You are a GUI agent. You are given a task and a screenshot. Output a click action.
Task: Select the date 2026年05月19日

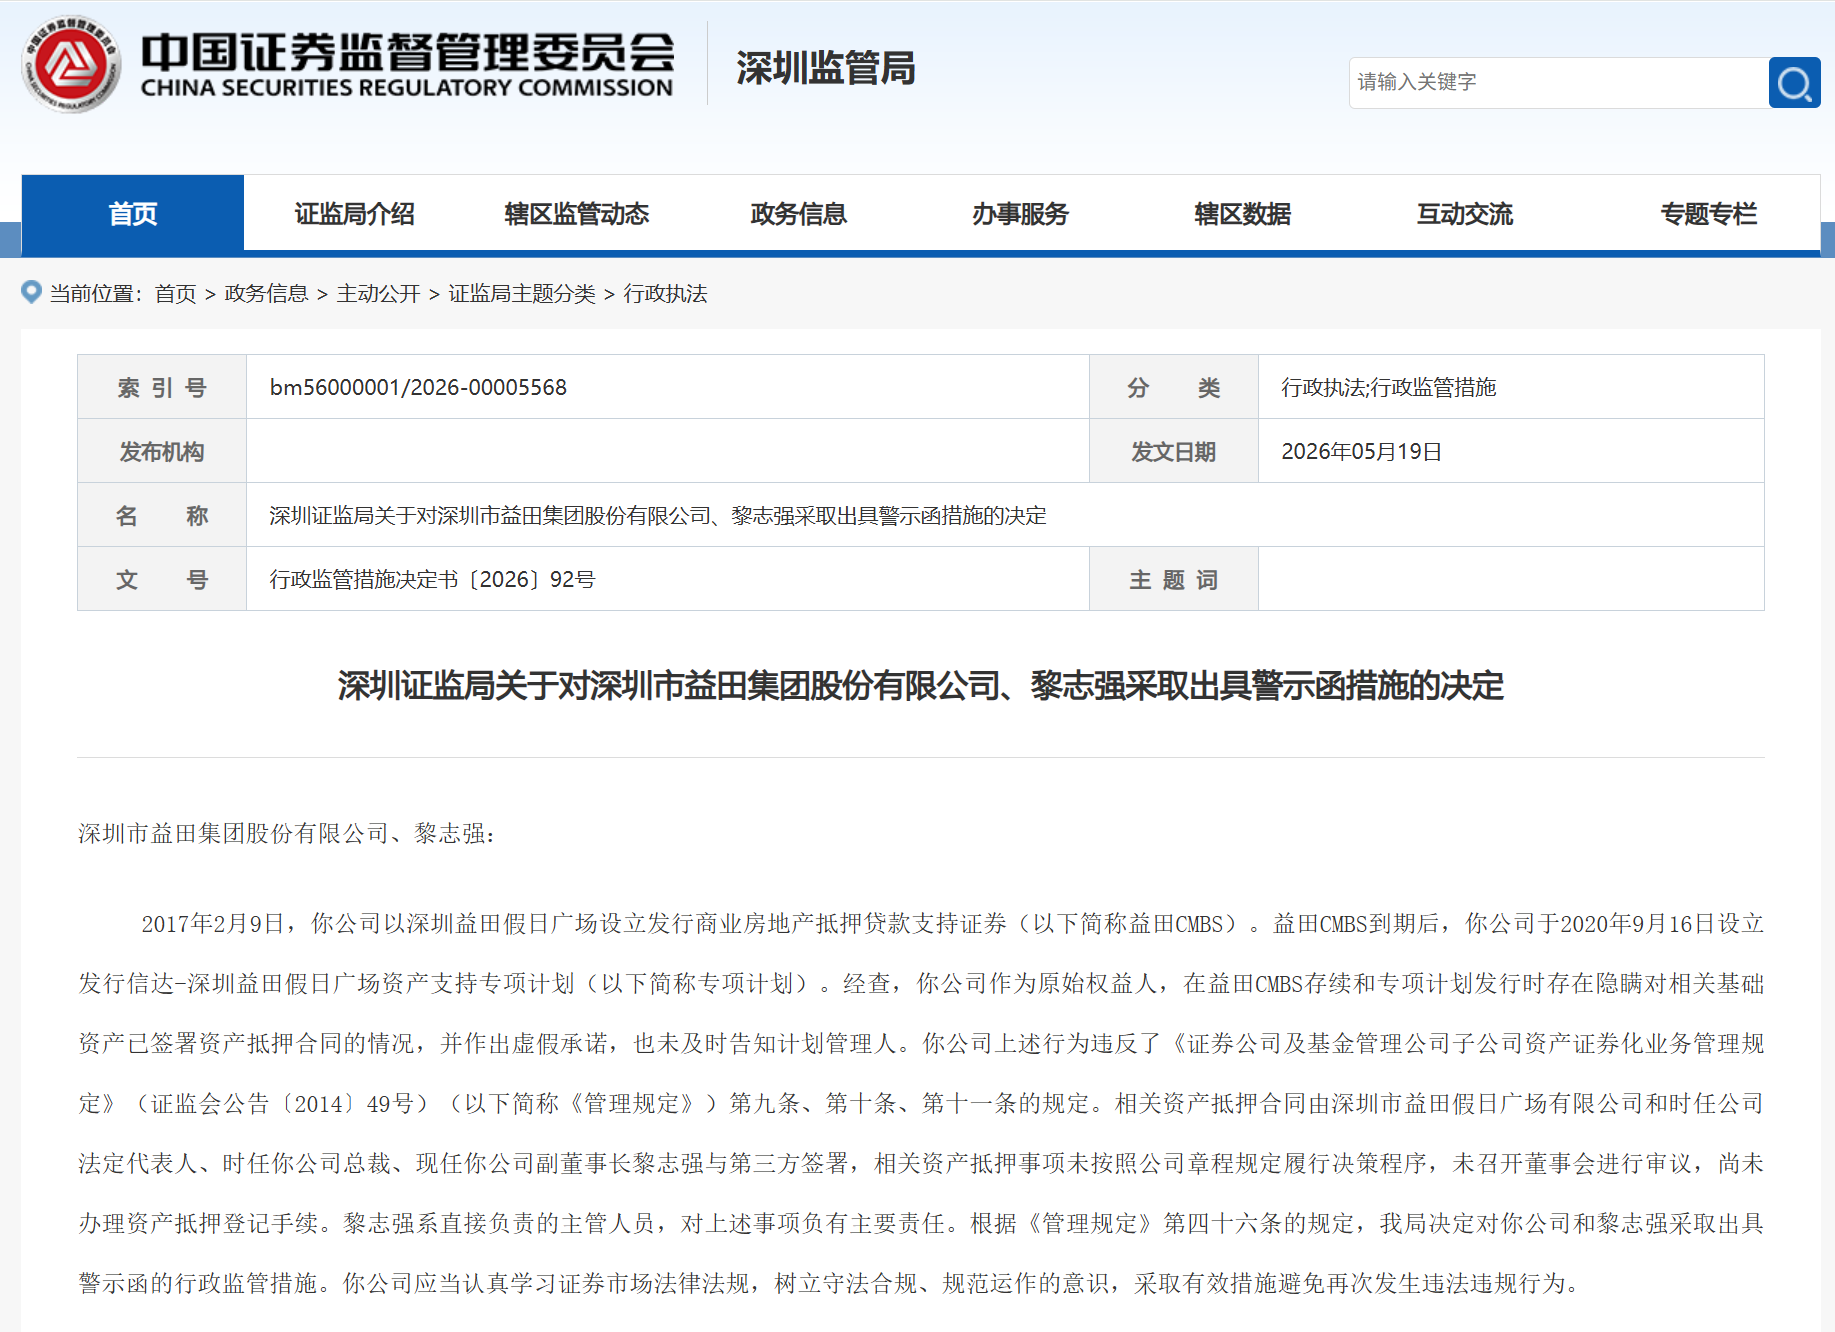(1361, 451)
